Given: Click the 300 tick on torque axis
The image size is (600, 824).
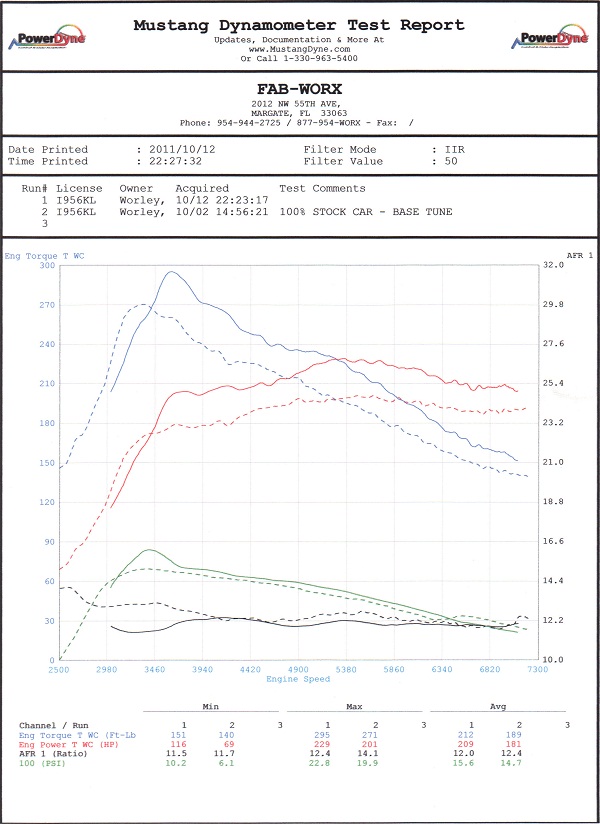Looking at the screenshot, I should coord(47,265).
